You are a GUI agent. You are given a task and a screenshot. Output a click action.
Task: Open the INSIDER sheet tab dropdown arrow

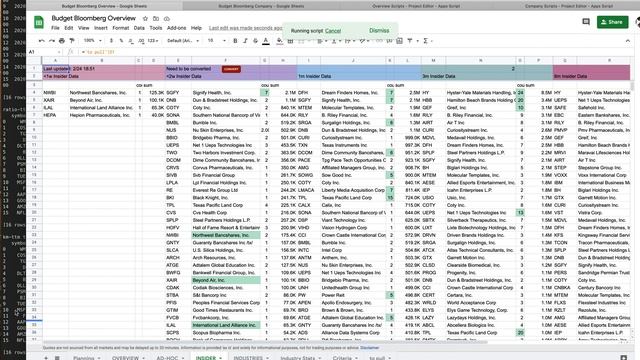(x=221, y=358)
